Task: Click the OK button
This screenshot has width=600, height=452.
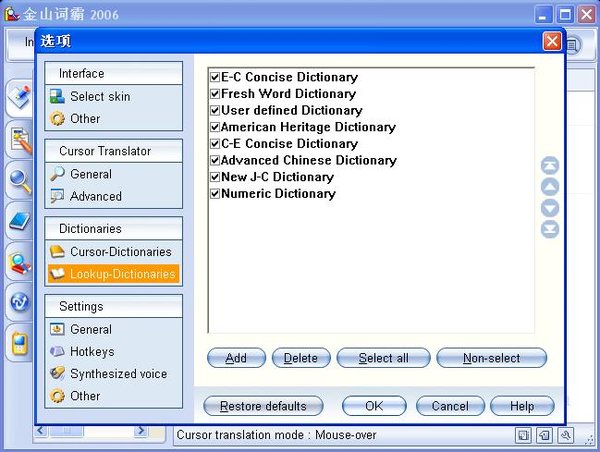Action: (373, 406)
